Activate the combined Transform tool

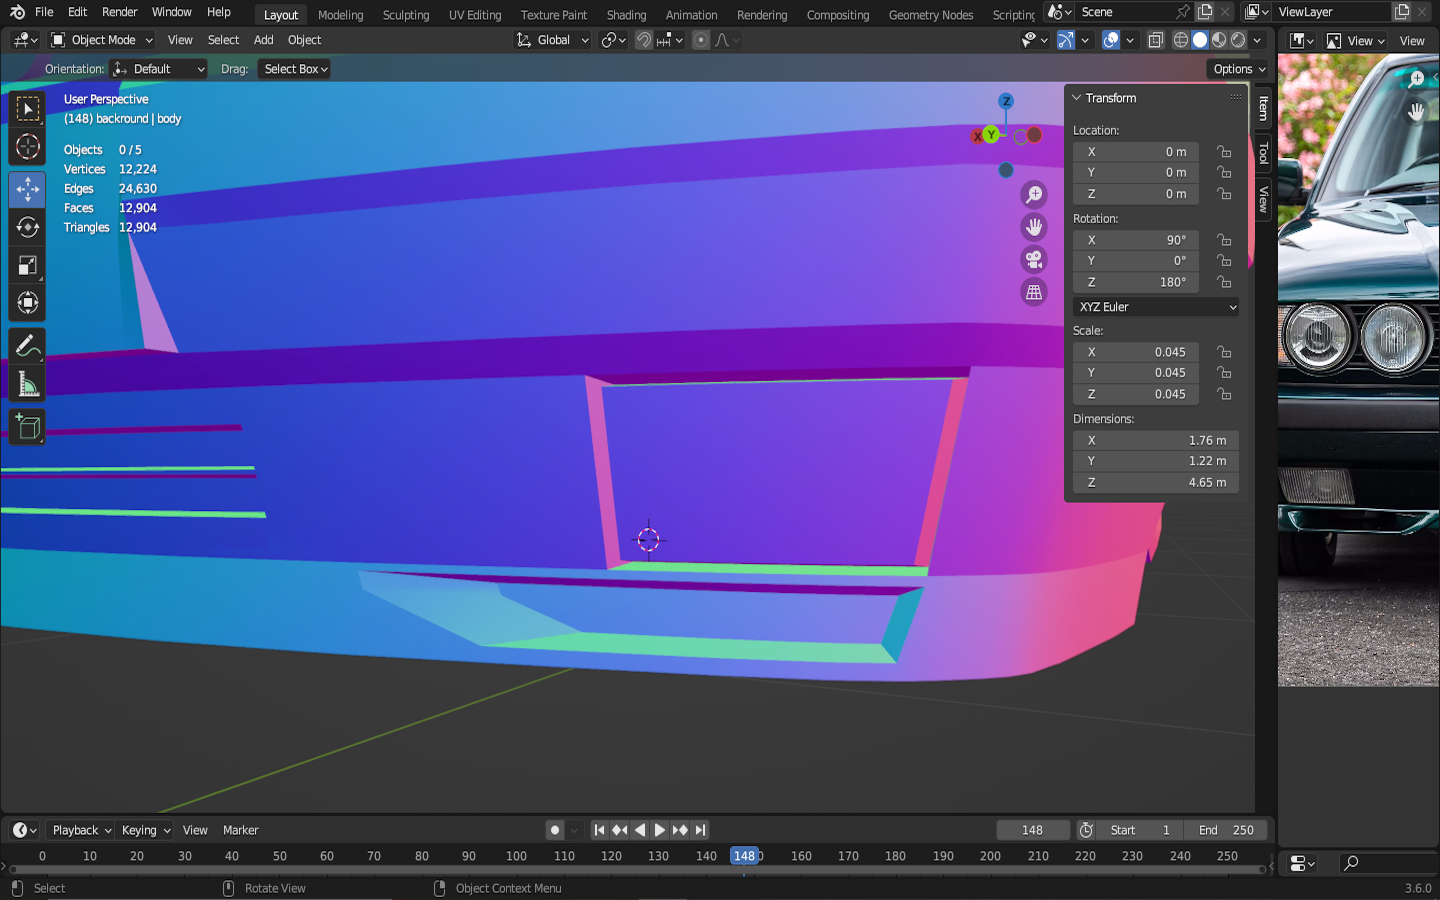pyautogui.click(x=27, y=303)
